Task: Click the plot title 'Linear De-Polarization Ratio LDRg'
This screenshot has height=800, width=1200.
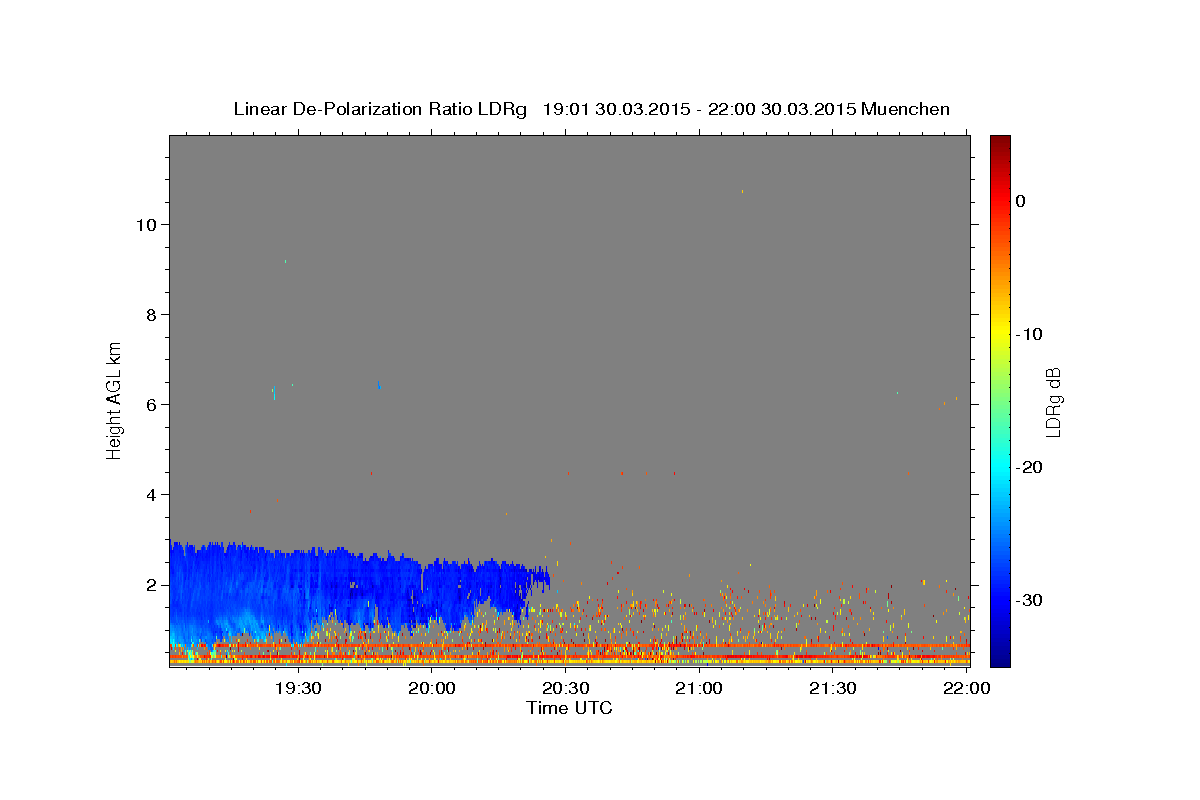Action: [x=380, y=109]
